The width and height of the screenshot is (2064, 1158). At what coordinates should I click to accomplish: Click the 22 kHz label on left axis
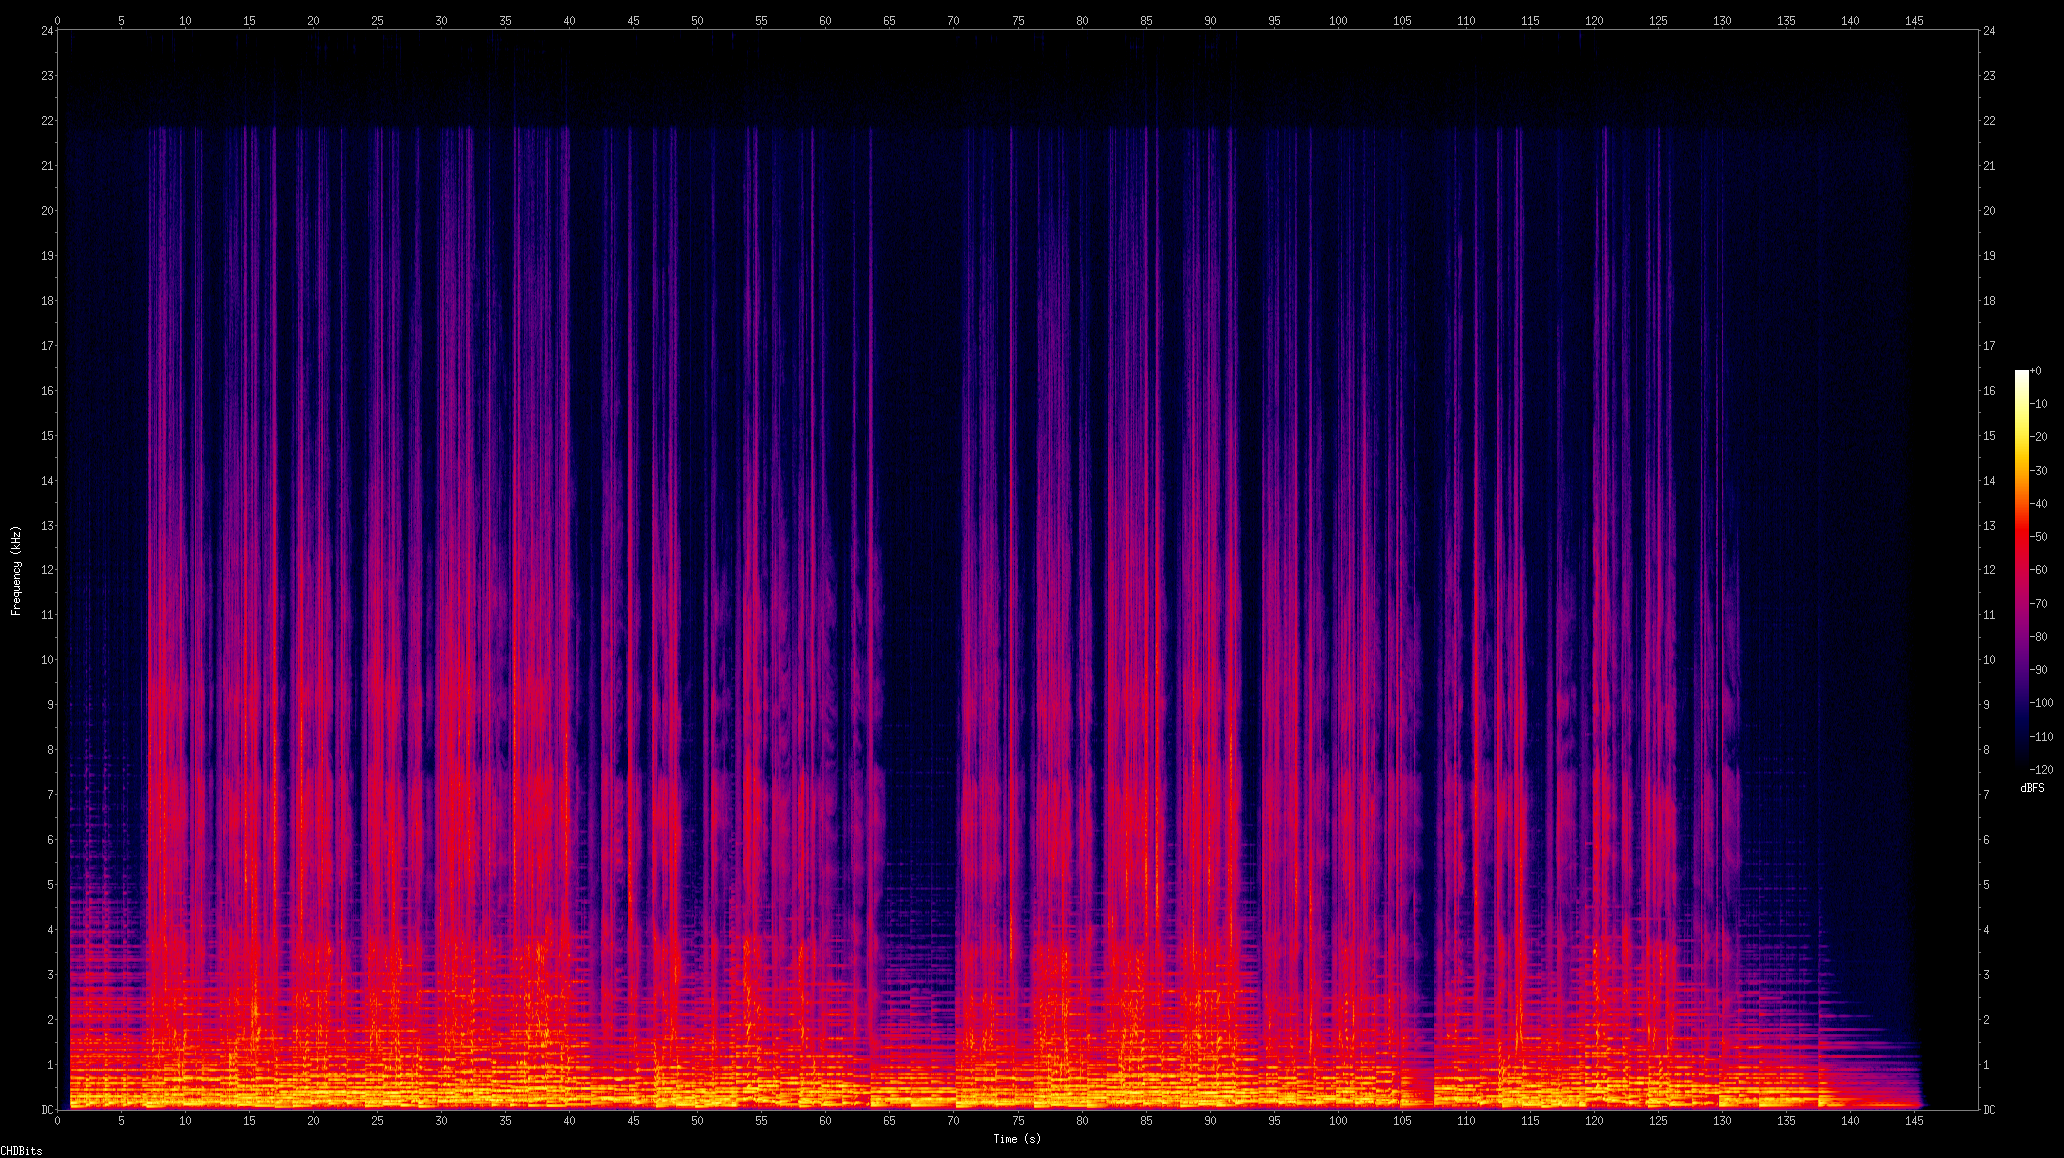47,121
